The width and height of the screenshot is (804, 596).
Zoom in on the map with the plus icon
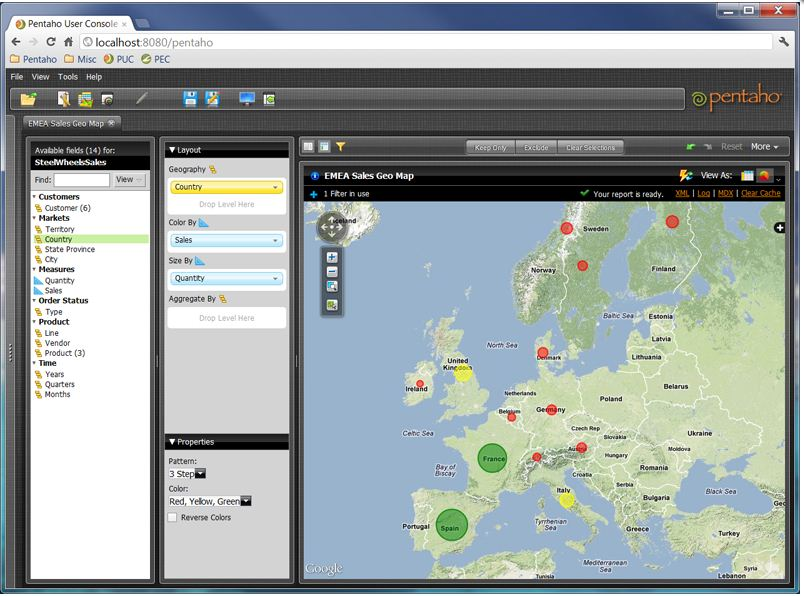pos(334,257)
